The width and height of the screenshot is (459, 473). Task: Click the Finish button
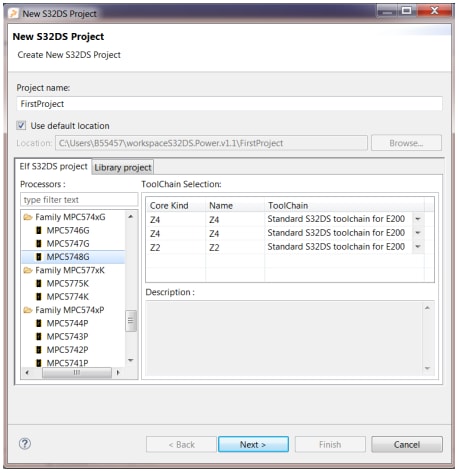[330, 444]
